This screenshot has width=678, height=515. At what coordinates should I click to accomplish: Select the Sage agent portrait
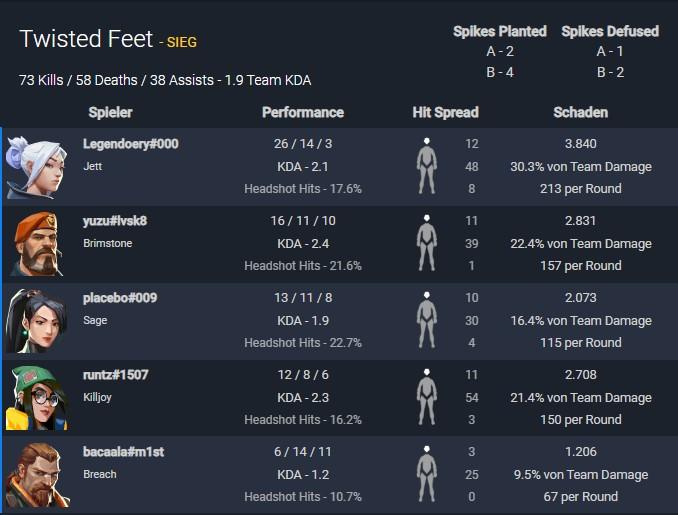pos(37,321)
